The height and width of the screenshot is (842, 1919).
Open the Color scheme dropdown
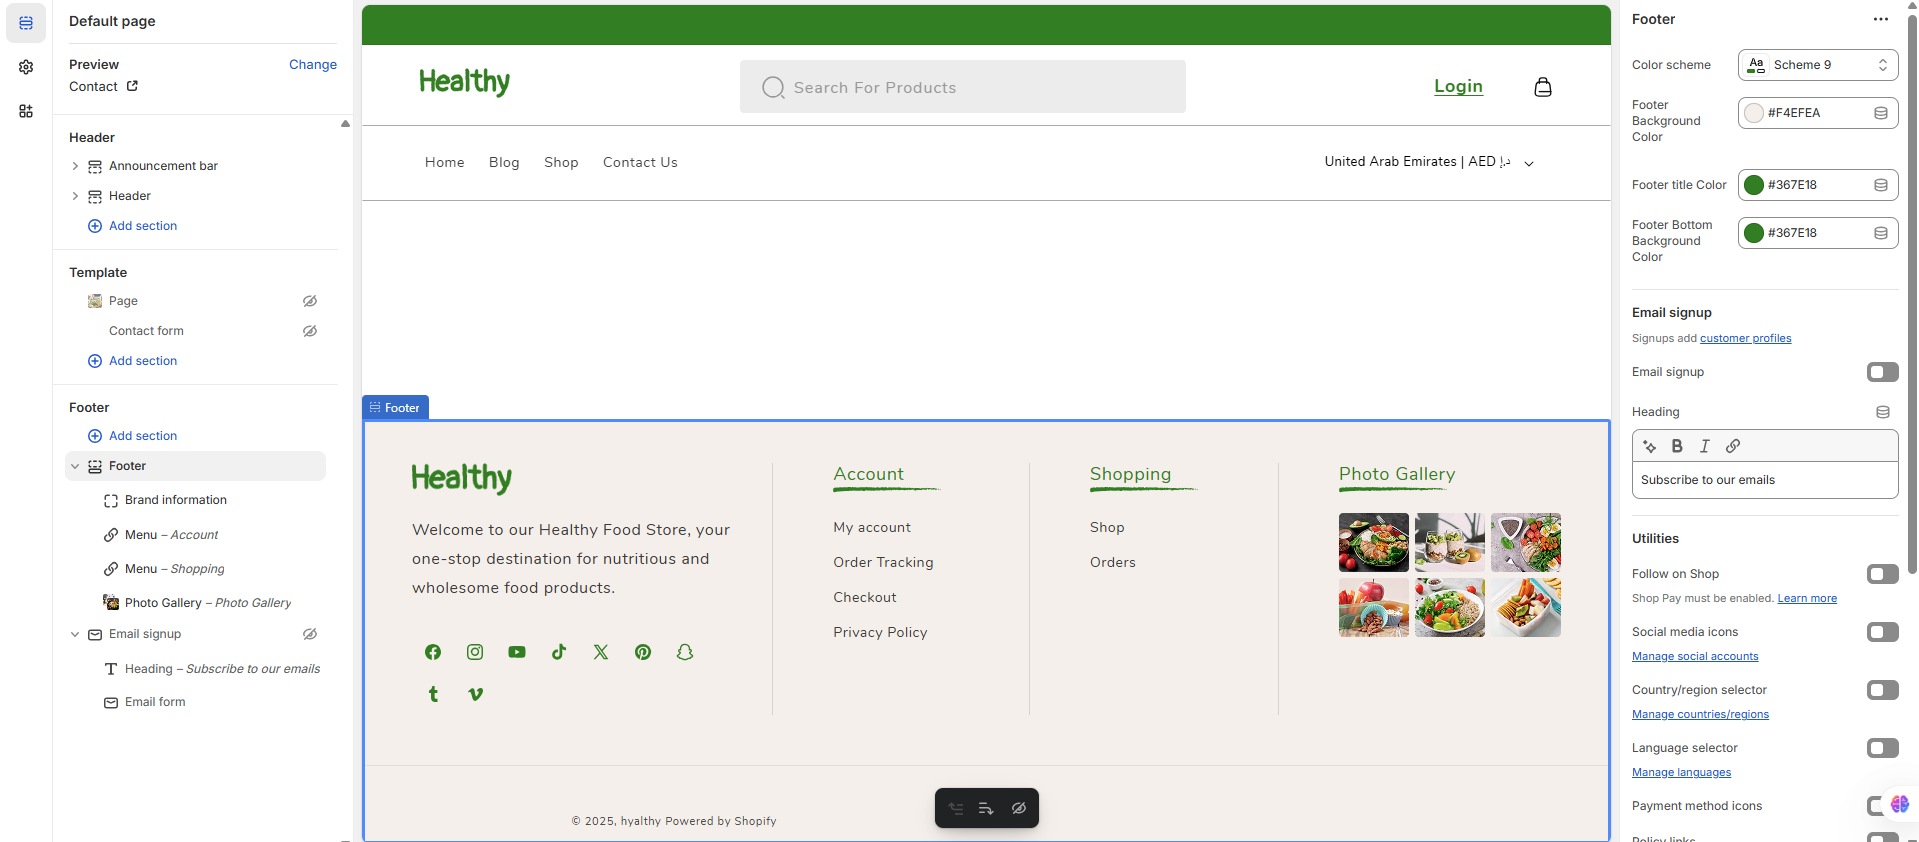(x=1817, y=65)
